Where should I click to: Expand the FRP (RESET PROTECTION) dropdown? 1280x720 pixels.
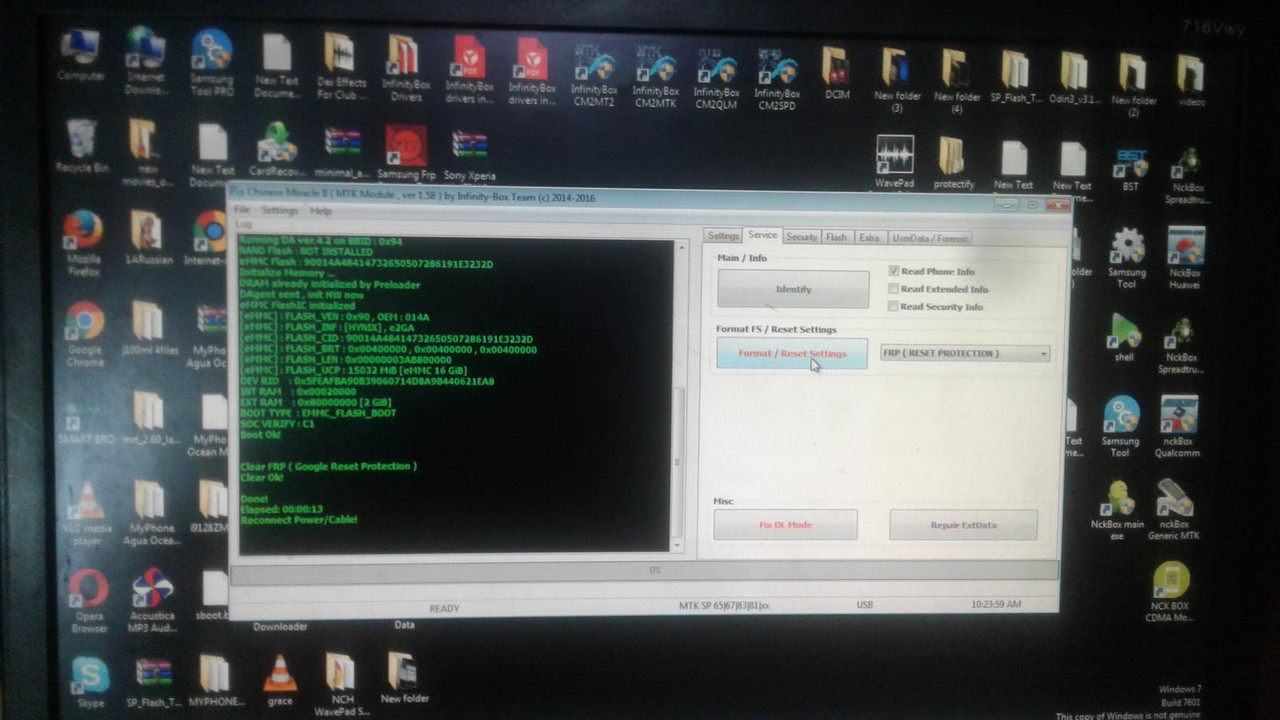click(x=1043, y=354)
